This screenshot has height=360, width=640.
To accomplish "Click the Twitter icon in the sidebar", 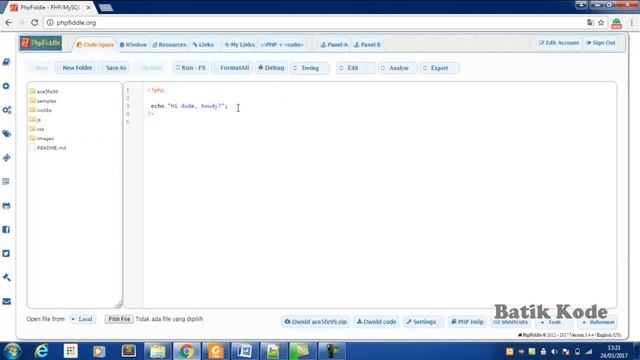I will (6, 253).
